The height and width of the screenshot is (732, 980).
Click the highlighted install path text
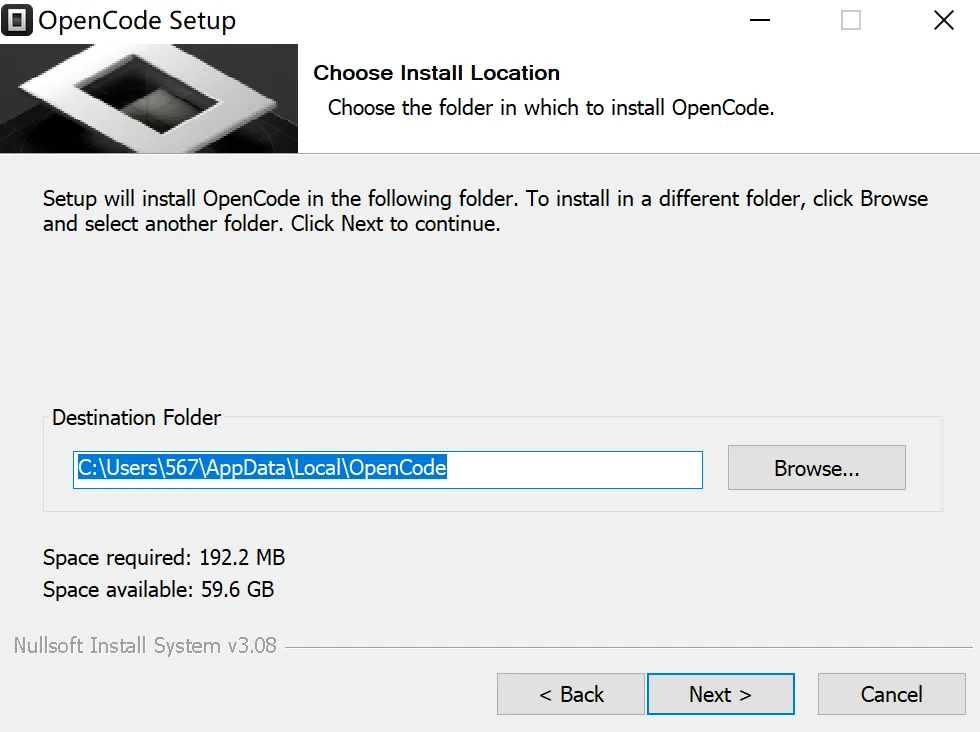[262, 468]
